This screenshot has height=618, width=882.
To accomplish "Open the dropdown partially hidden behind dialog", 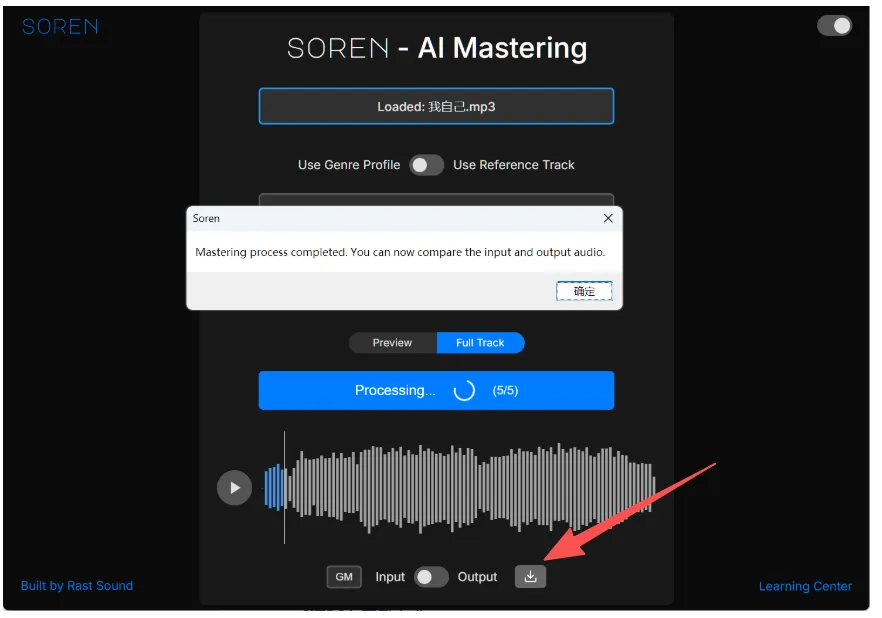I will (x=436, y=200).
